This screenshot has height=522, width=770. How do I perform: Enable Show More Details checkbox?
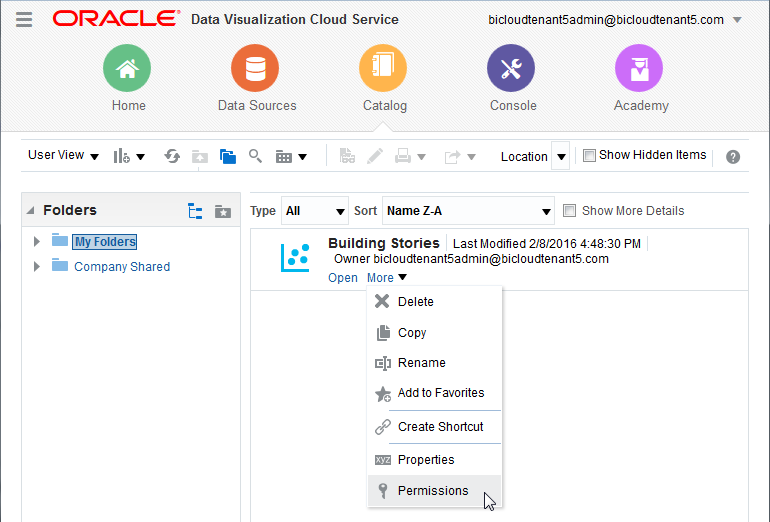click(569, 211)
